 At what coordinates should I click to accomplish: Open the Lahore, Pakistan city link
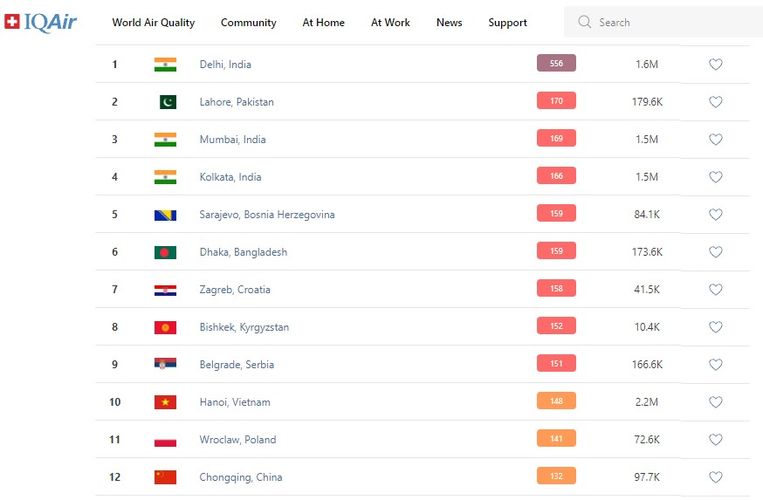(x=236, y=102)
